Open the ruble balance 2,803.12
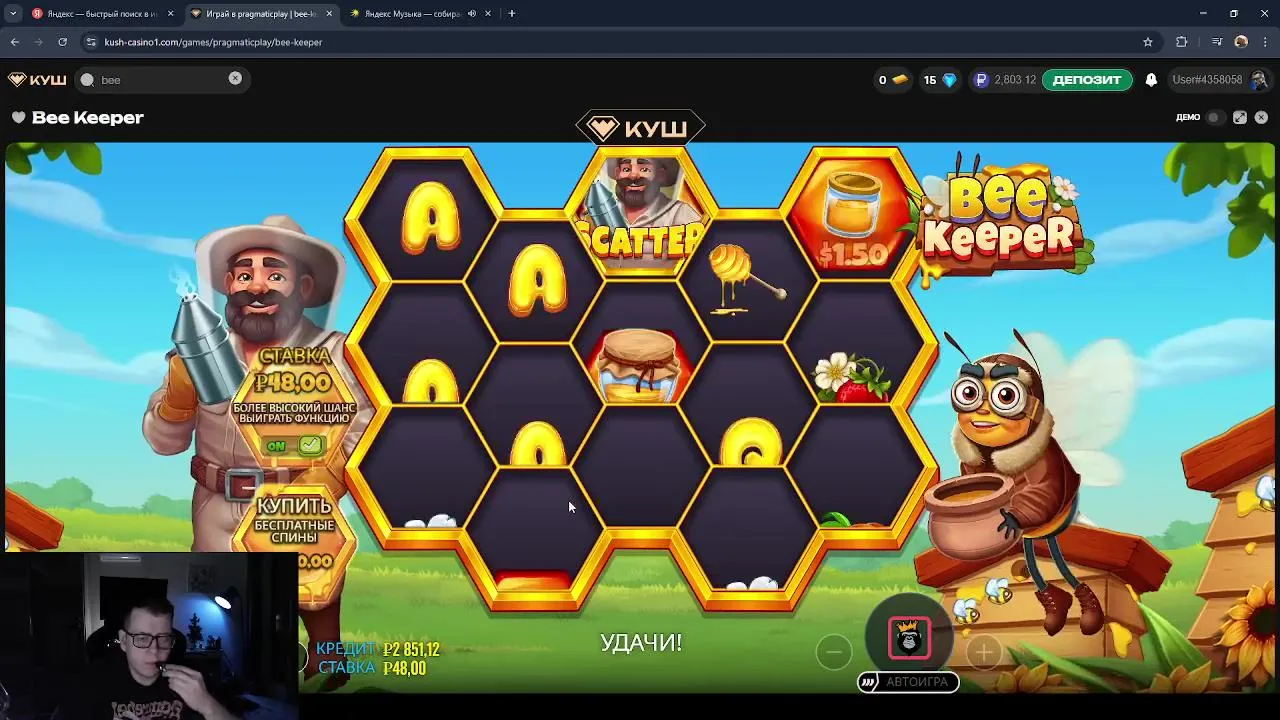 [x=1005, y=80]
